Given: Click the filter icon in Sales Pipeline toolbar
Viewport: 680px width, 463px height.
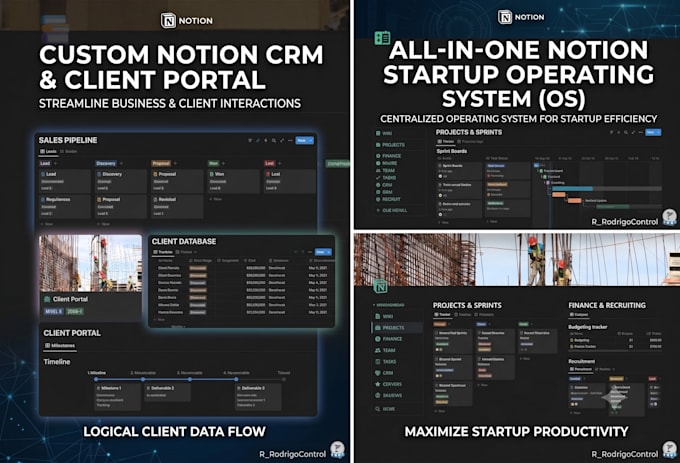Looking at the screenshot, I should pos(250,140).
